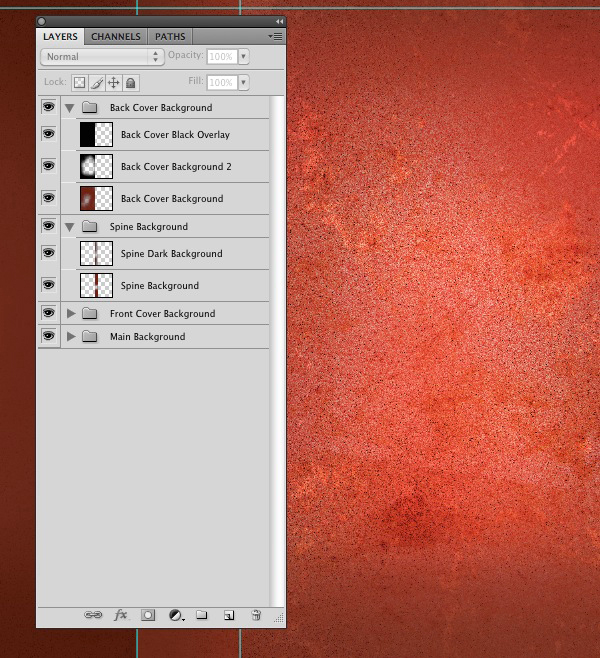Hide the Spine Dark Background layer

click(x=49, y=253)
